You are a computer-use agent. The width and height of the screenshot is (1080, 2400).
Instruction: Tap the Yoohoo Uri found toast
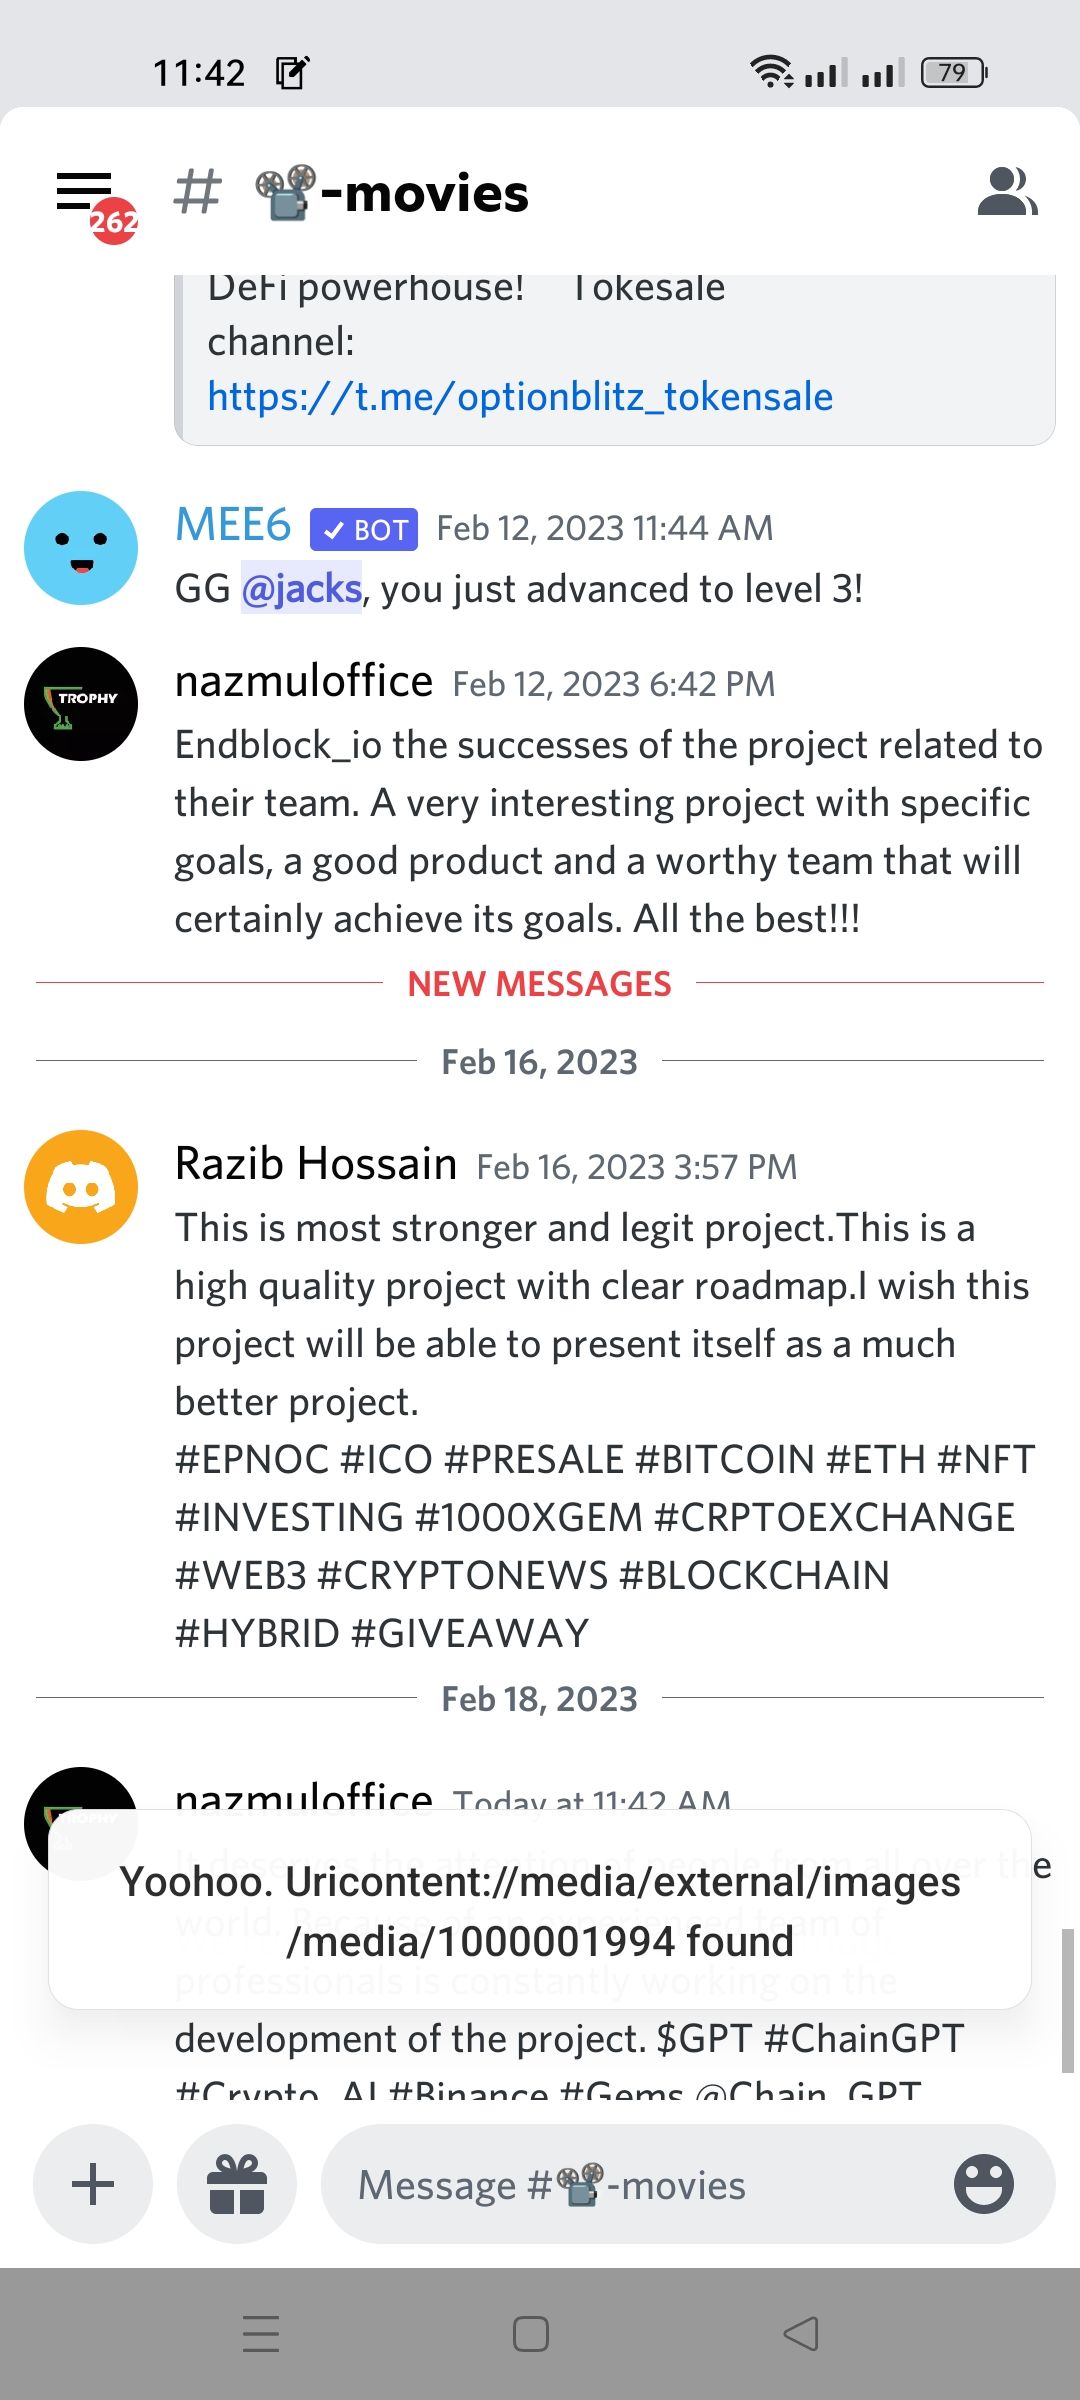(x=540, y=1910)
